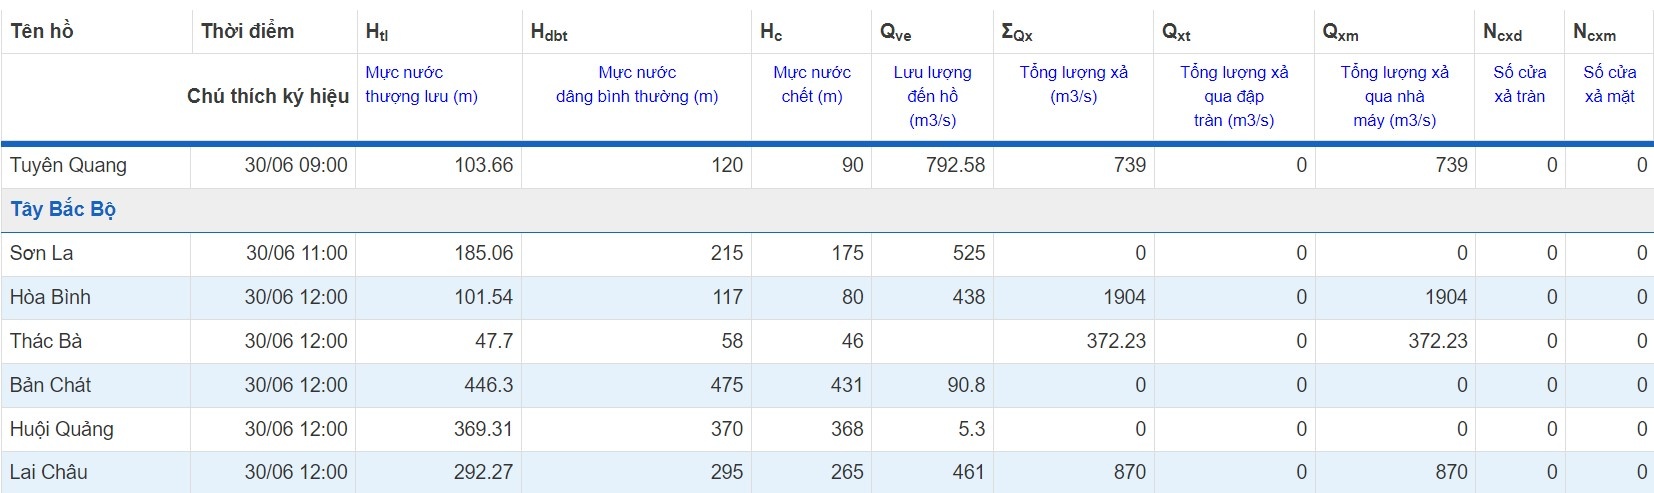This screenshot has height=493, width=1654.
Task: Select the Thác Bà reservoir name
Action: [x=46, y=341]
